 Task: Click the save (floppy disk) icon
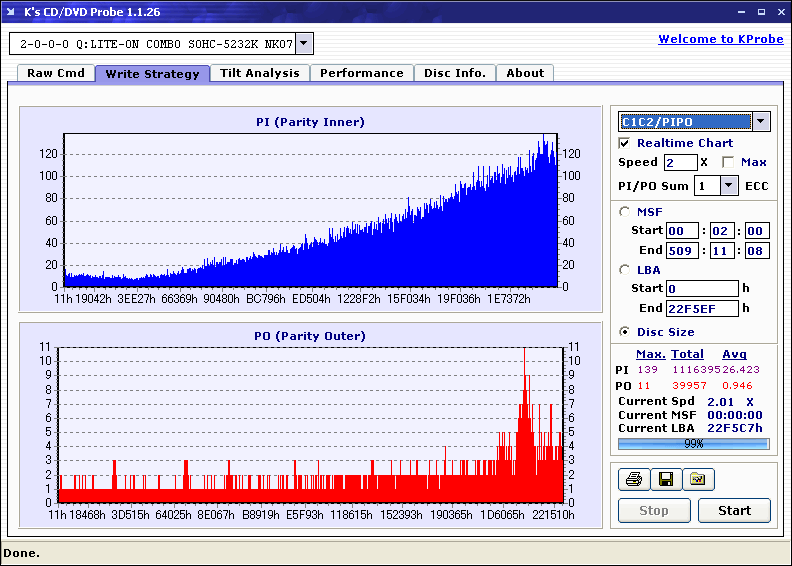[666, 479]
